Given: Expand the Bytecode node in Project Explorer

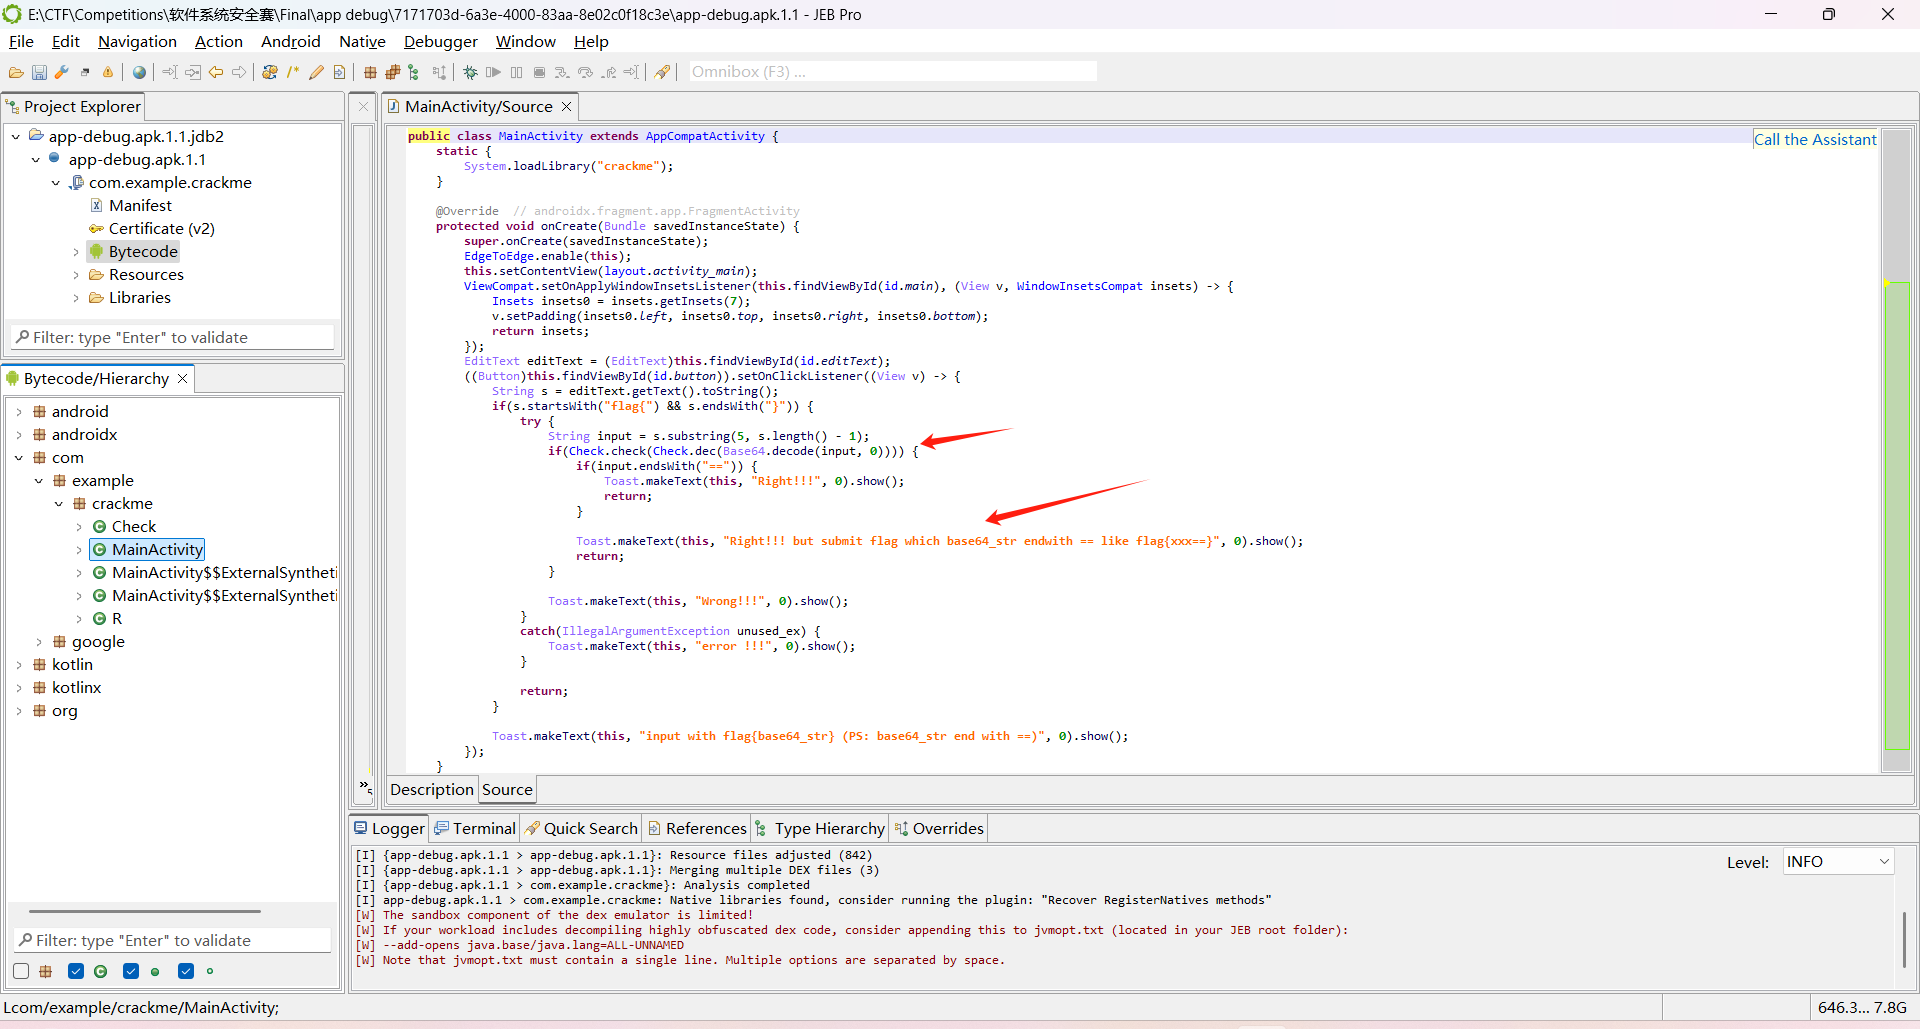Looking at the screenshot, I should [76, 252].
